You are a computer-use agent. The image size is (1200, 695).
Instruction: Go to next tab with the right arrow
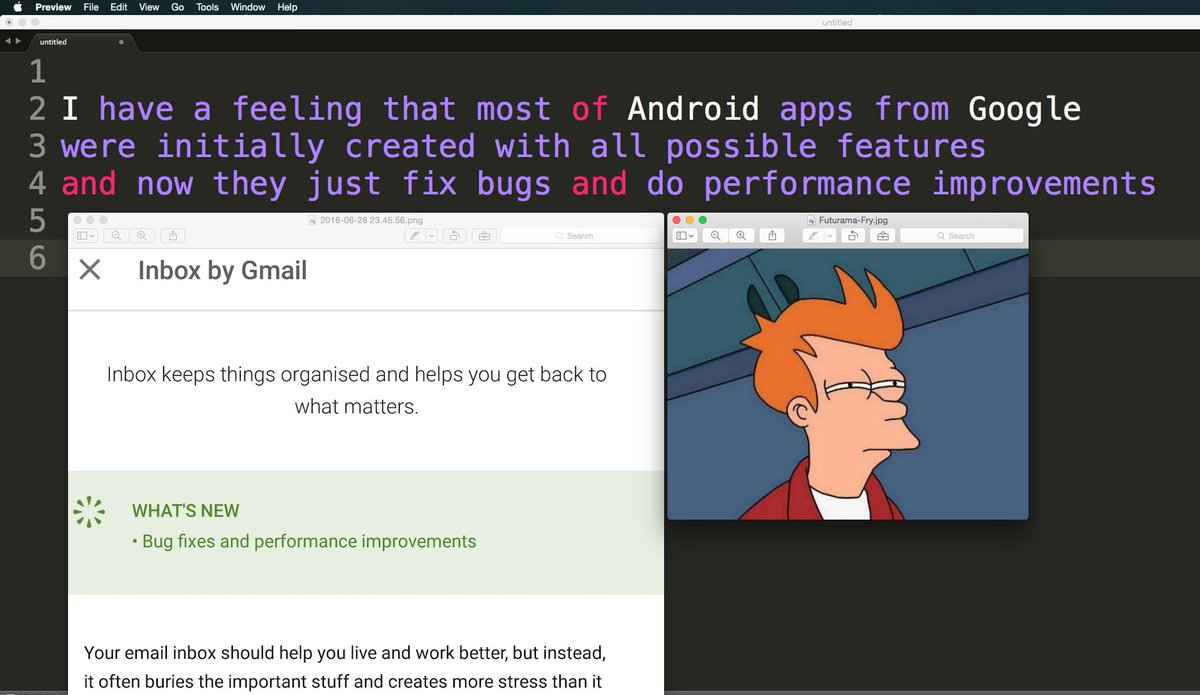(x=17, y=41)
